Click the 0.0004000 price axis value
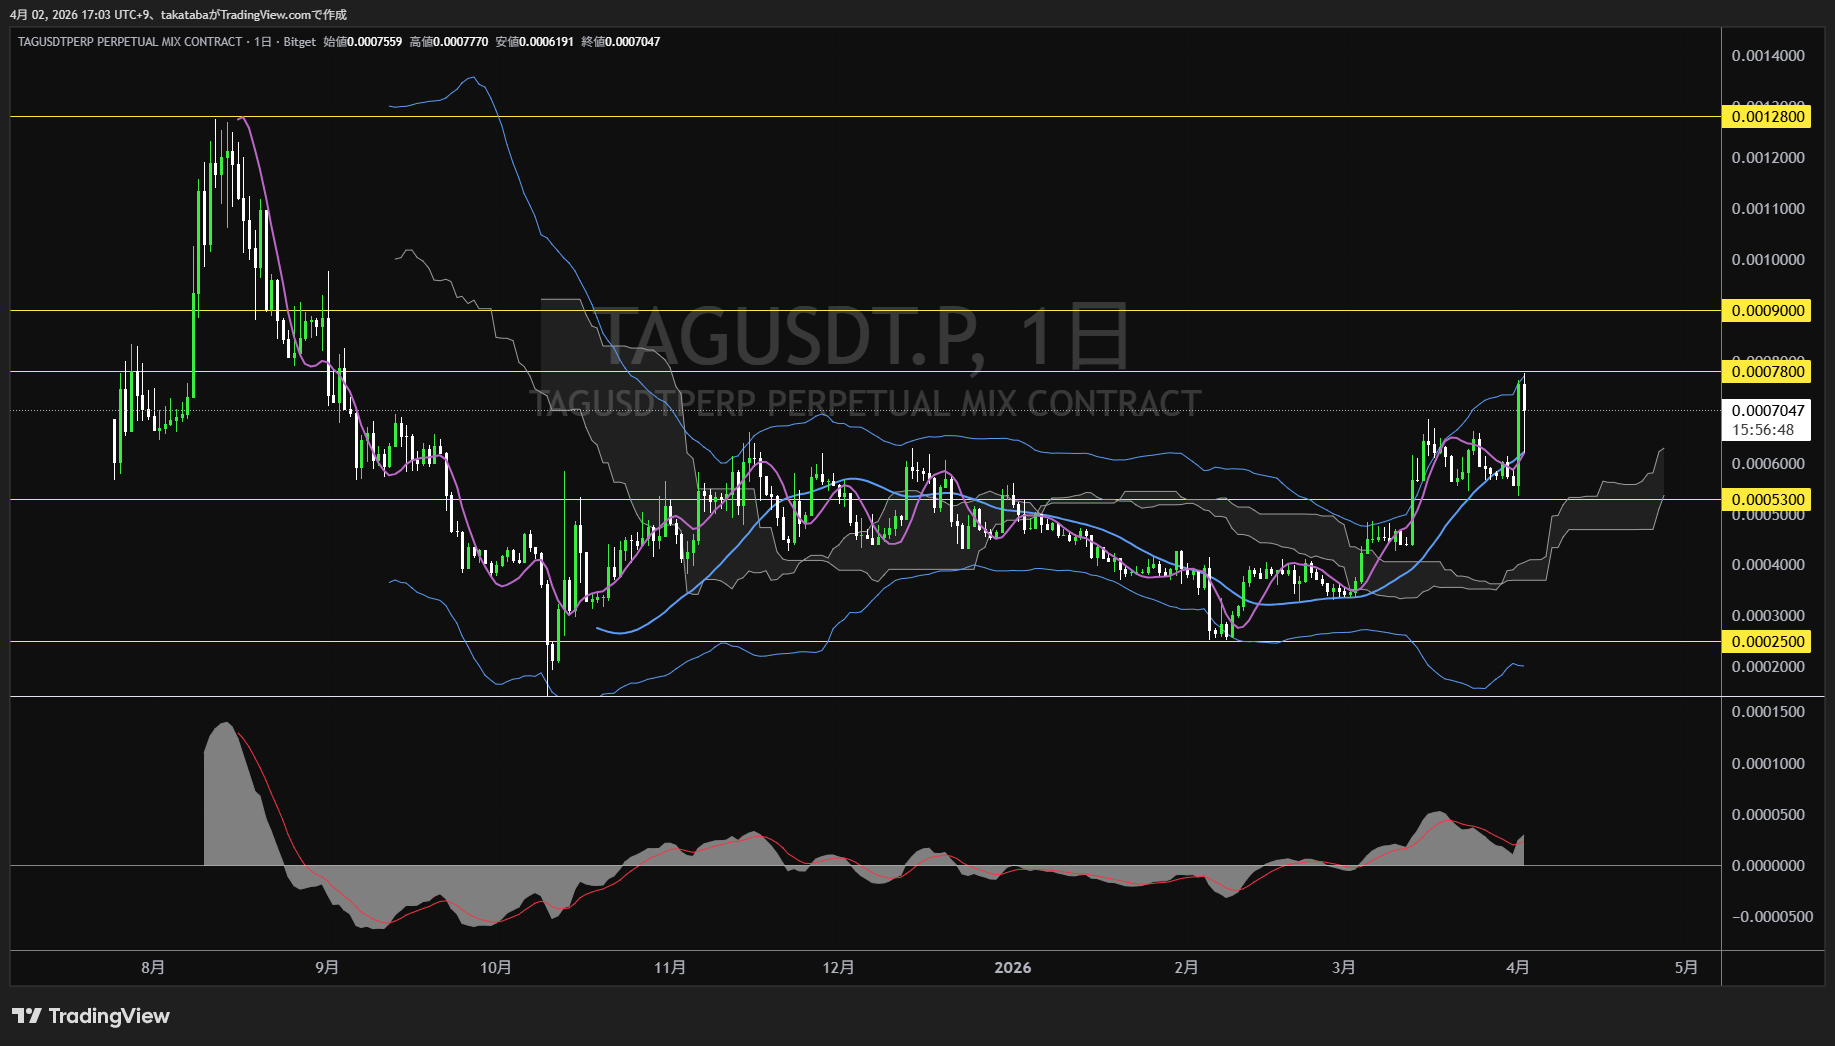This screenshot has width=1835, height=1046. [1768, 565]
